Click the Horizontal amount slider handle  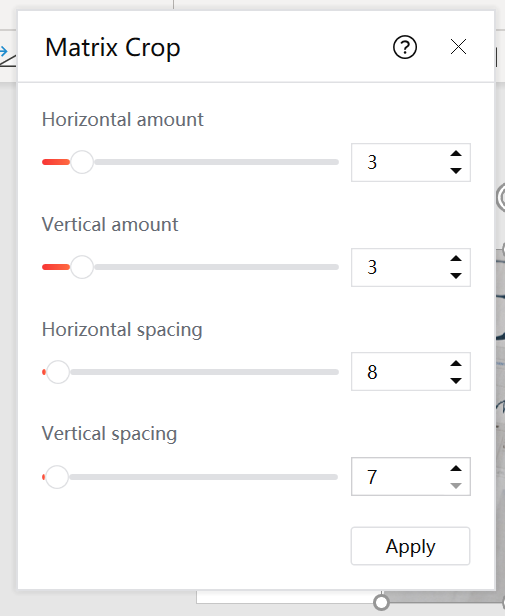(82, 162)
